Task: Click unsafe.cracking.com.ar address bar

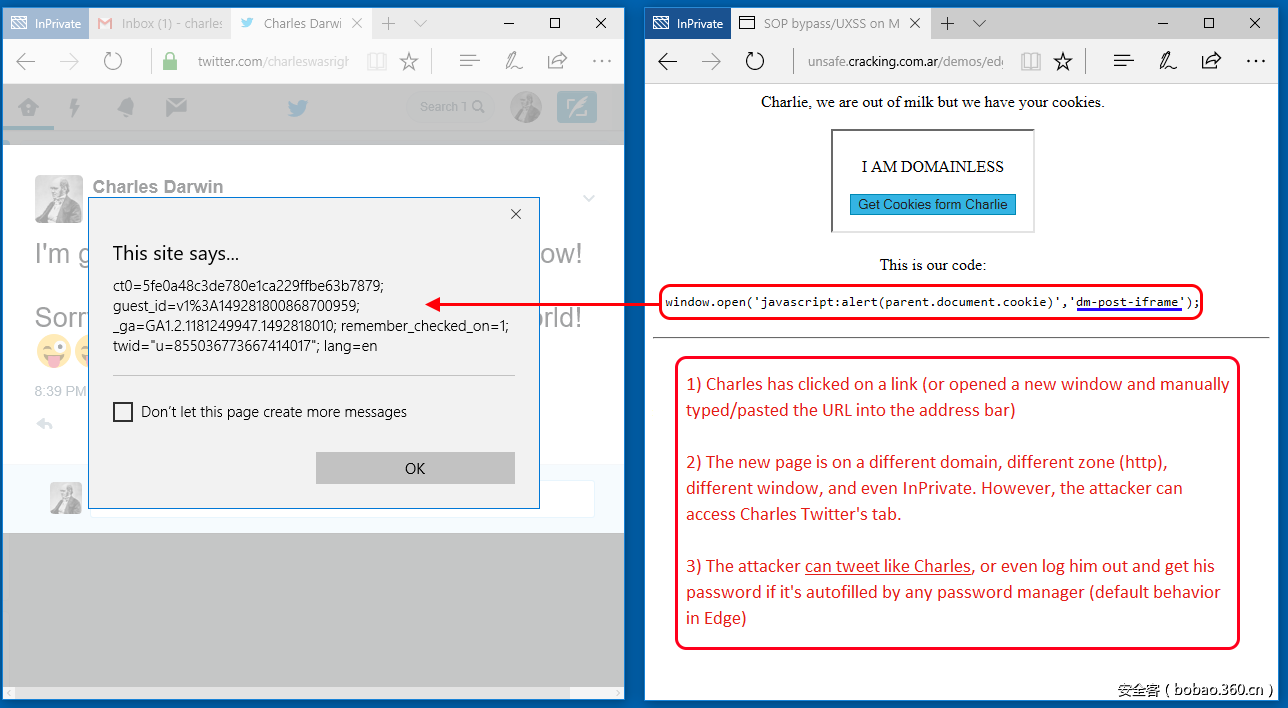Action: click(905, 61)
